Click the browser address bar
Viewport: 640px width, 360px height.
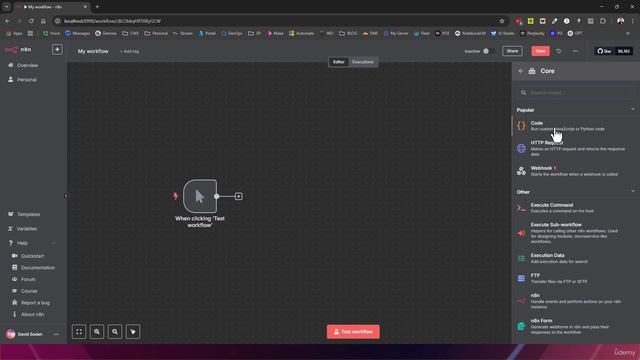278,21
